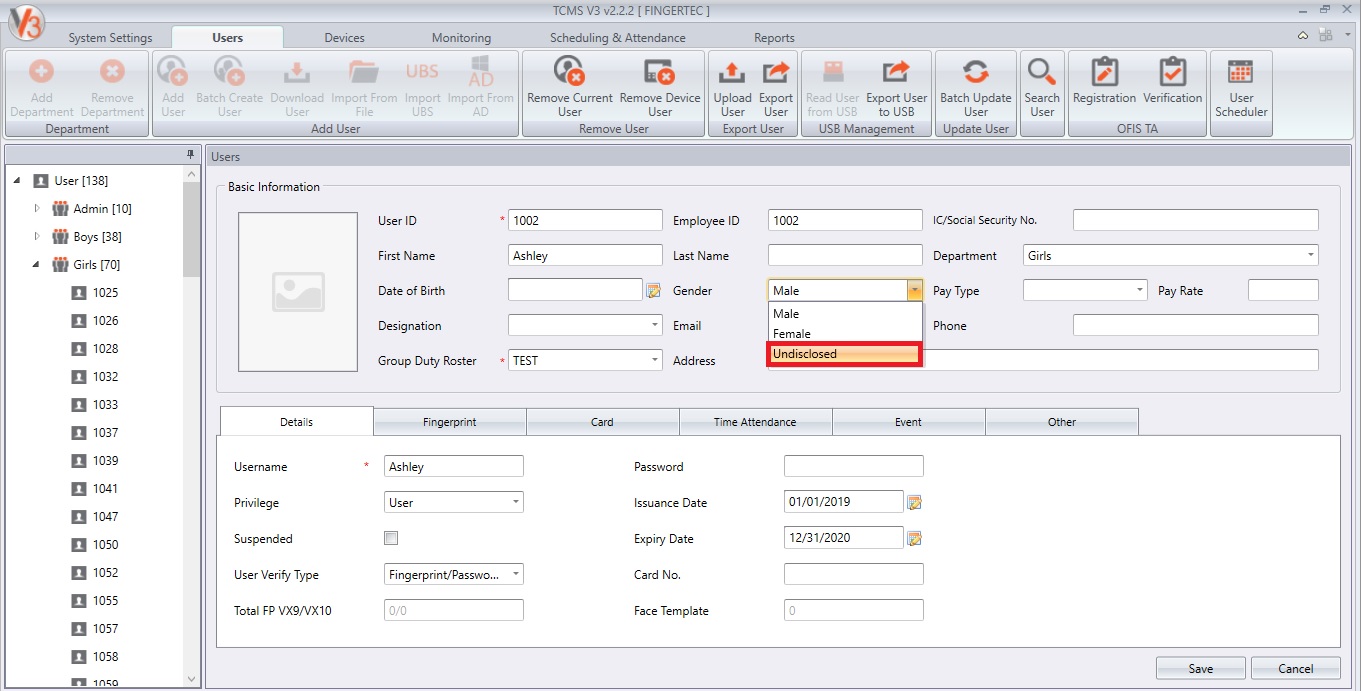Open the Monitoring ribbon tab
The width and height of the screenshot is (1361, 691).
461,38
